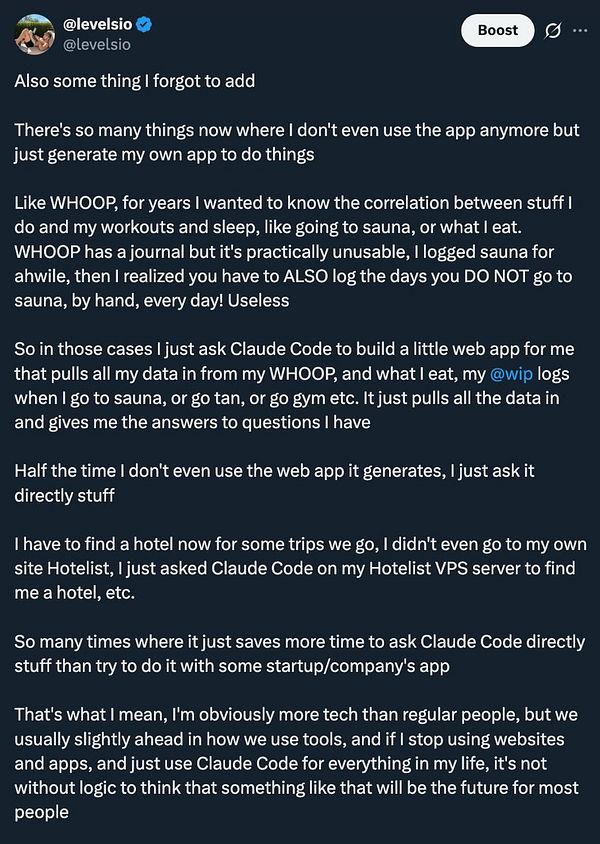
Task: Click the paragraph starting 'Like WHOOP, for years'
Action: click(x=294, y=251)
